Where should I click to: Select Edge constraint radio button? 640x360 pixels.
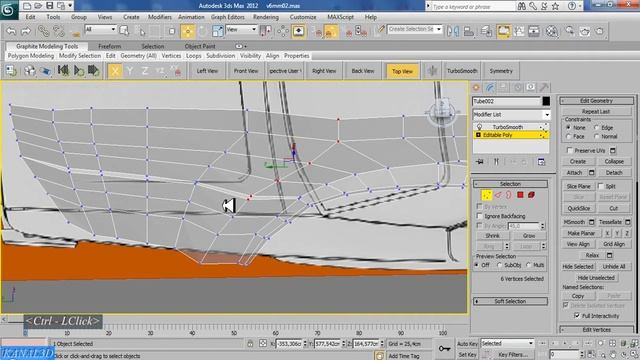(596, 128)
